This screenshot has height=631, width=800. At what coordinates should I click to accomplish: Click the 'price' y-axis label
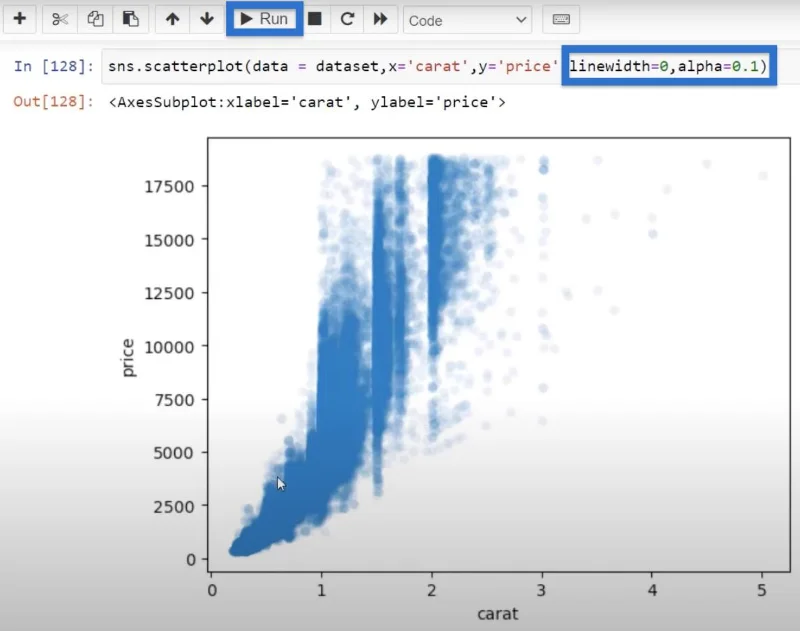tap(128, 358)
